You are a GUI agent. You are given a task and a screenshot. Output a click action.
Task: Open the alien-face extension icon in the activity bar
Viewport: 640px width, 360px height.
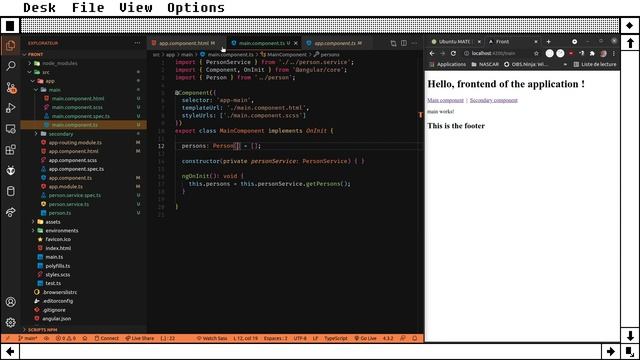pos(11,171)
